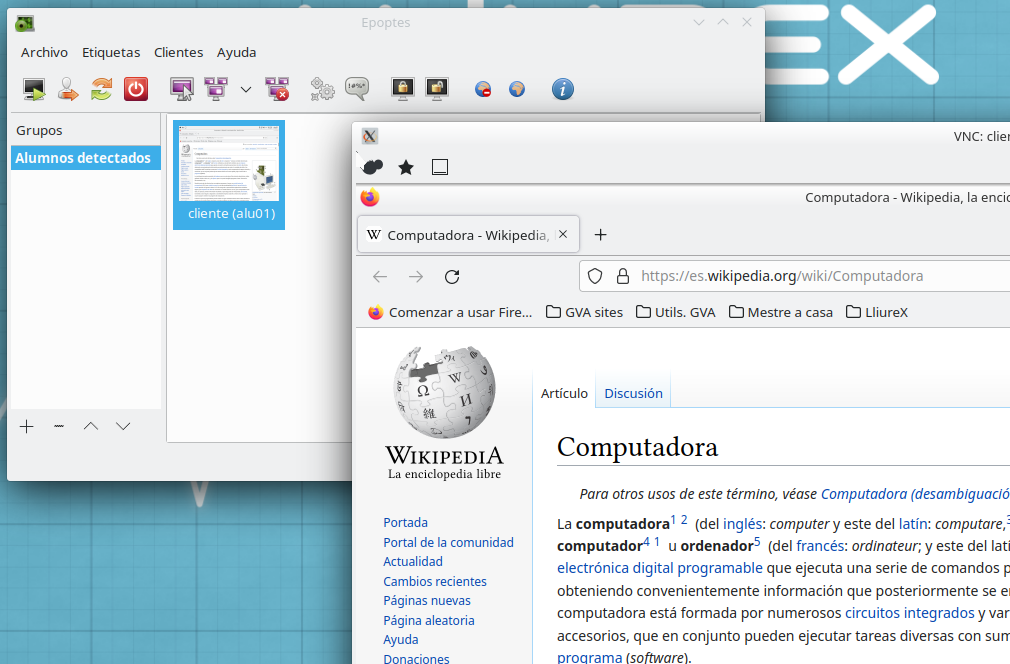Move the group down with the down chevron
Viewport: 1010px width, 664px height.
[123, 427]
